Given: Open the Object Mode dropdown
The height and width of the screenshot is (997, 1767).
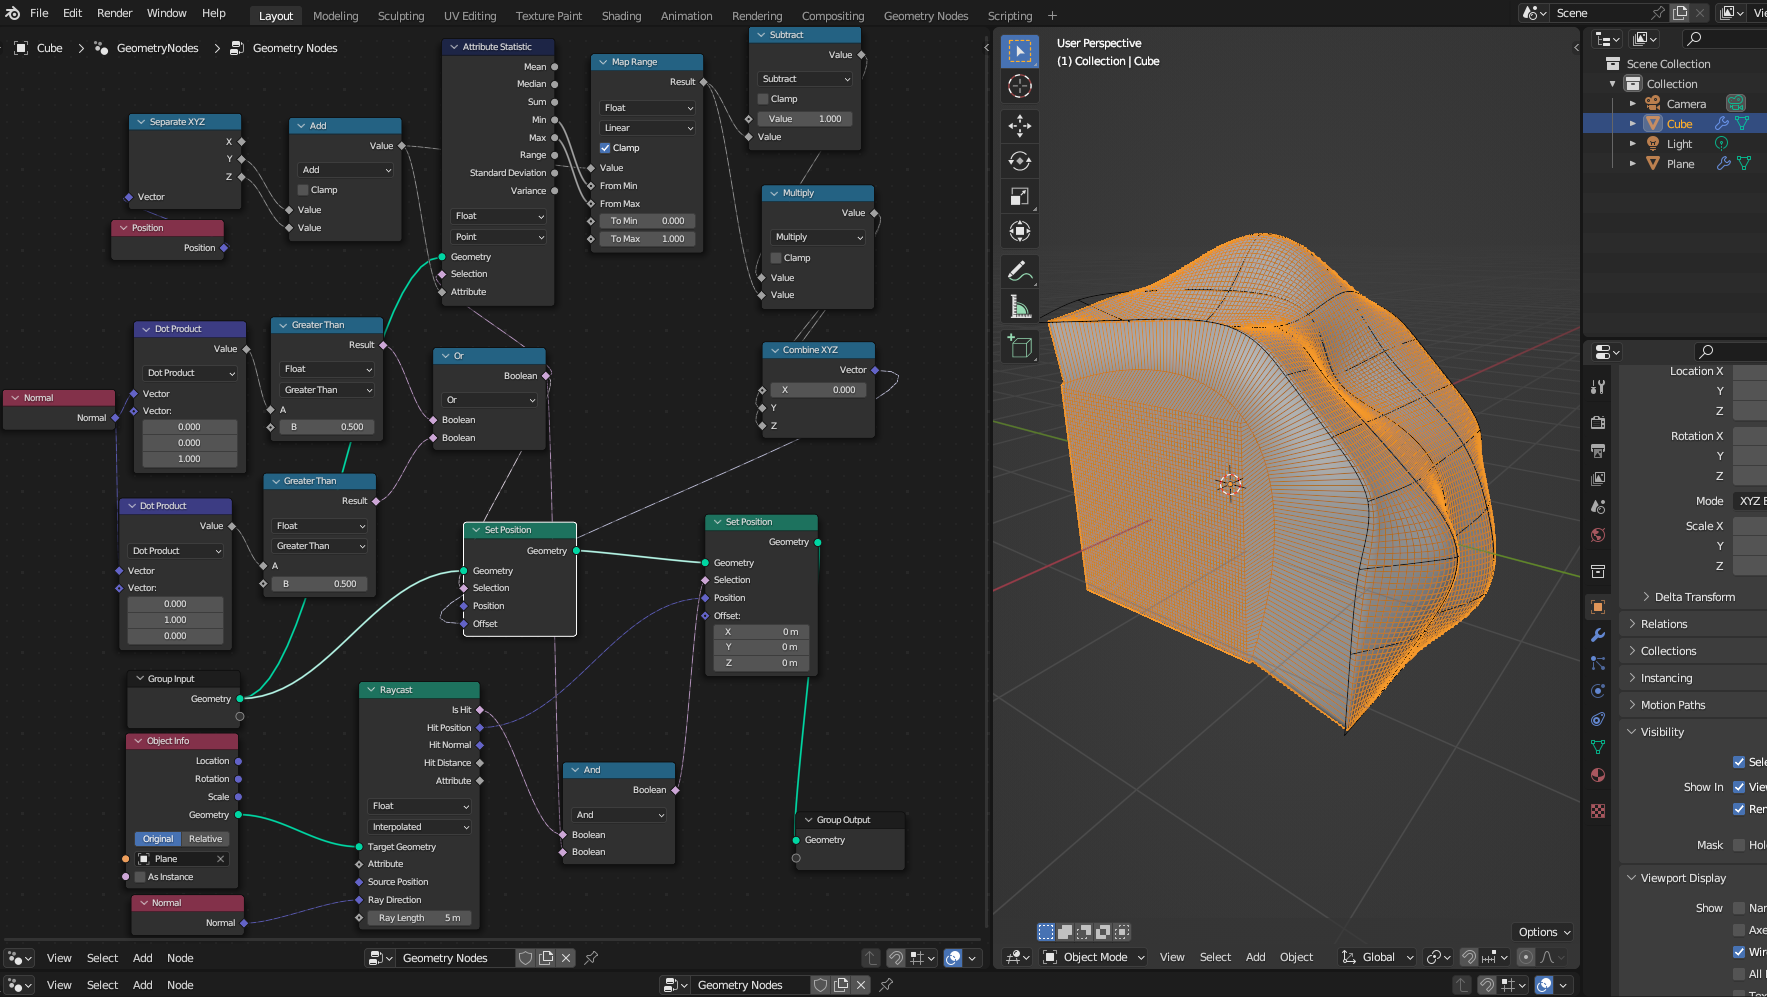Looking at the screenshot, I should (x=1094, y=957).
